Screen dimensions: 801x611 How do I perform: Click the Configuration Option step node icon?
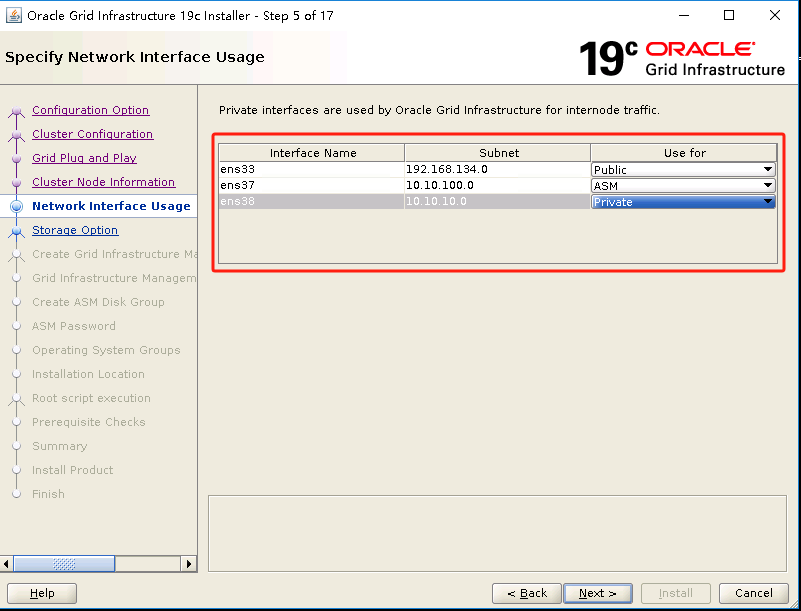coord(16,111)
